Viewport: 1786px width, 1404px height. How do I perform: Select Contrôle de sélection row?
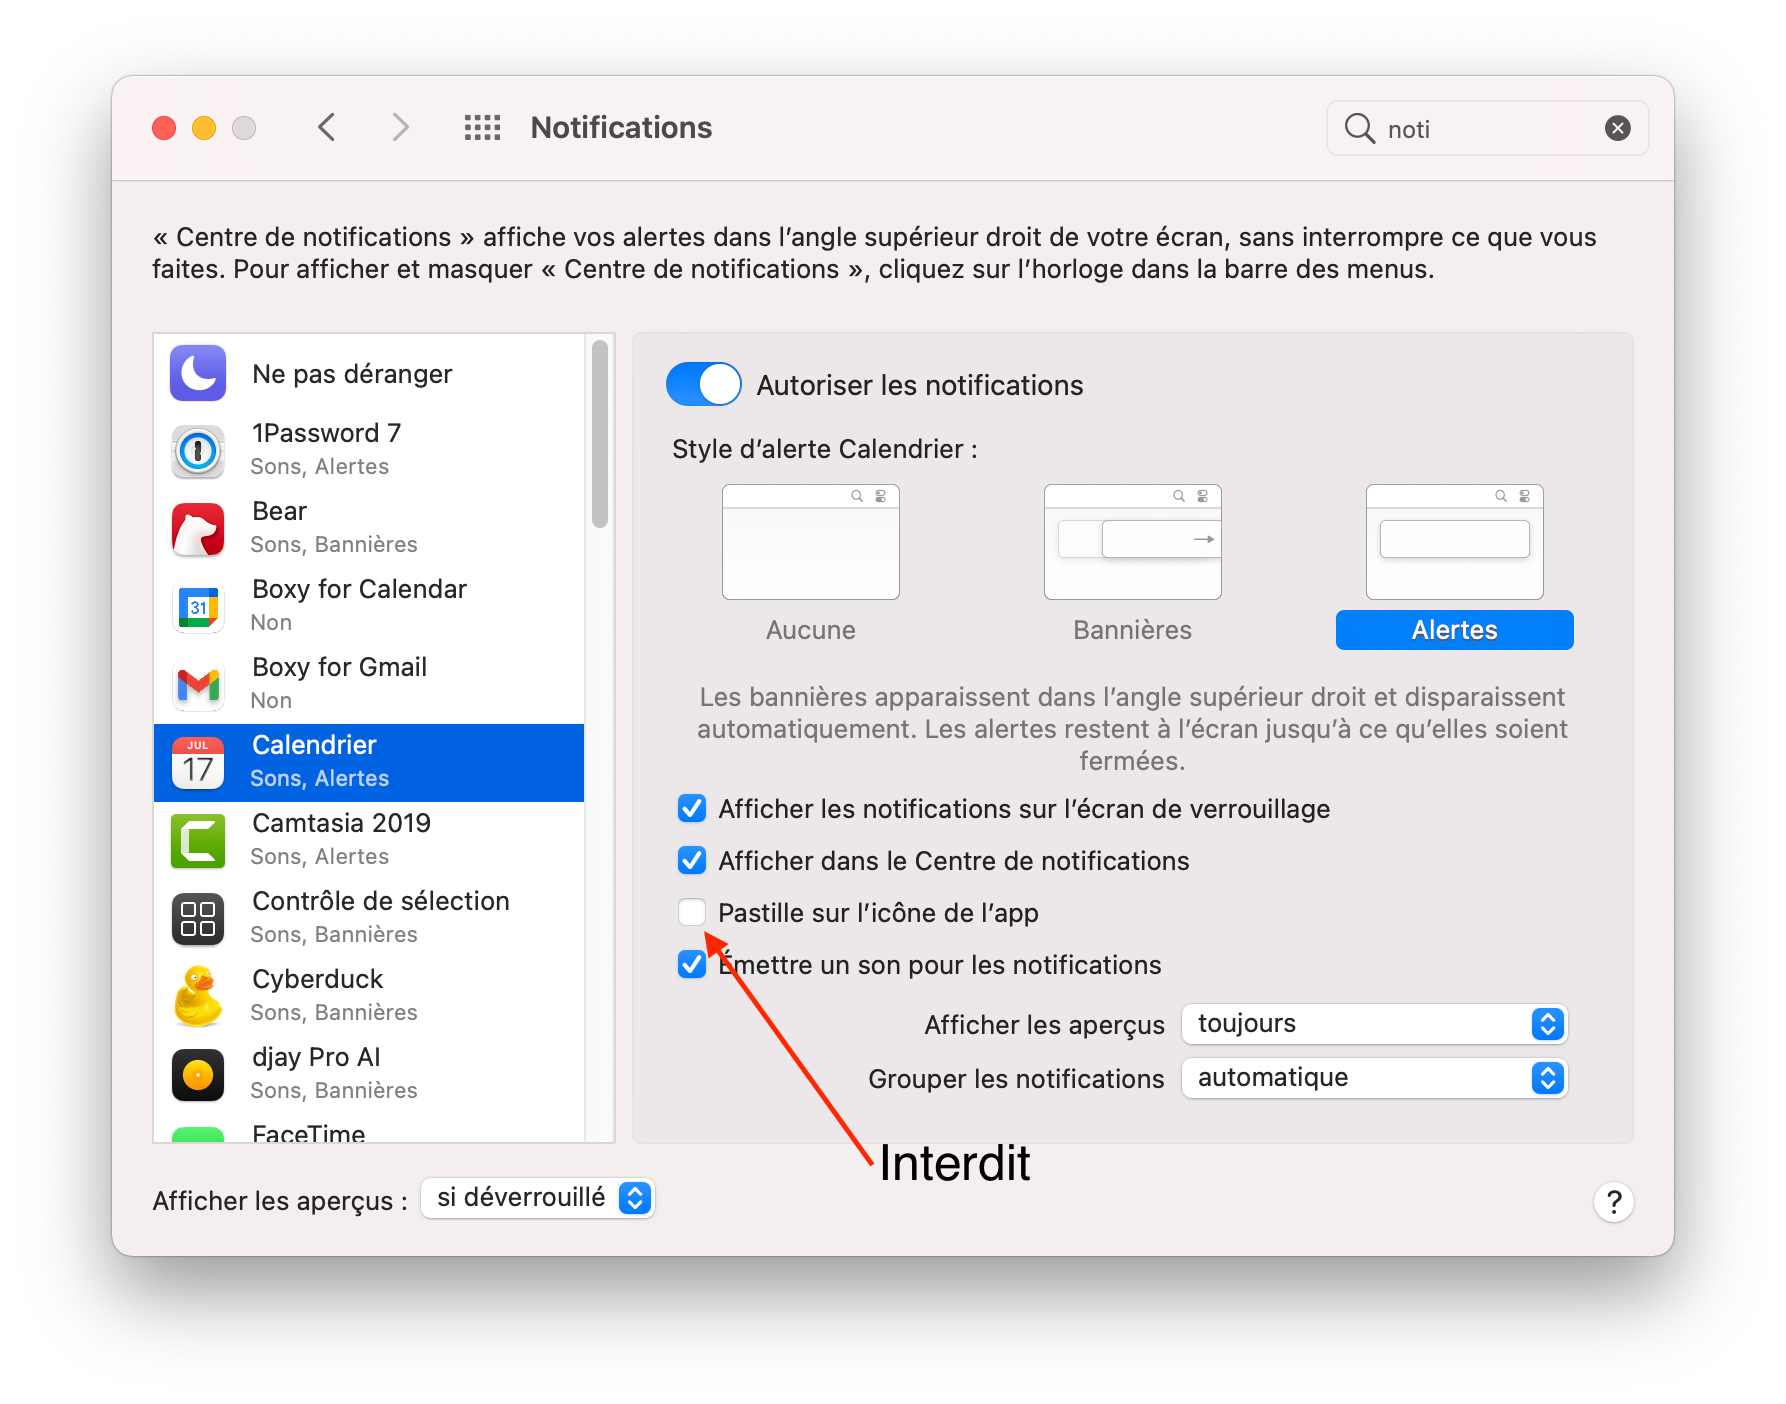(x=369, y=919)
